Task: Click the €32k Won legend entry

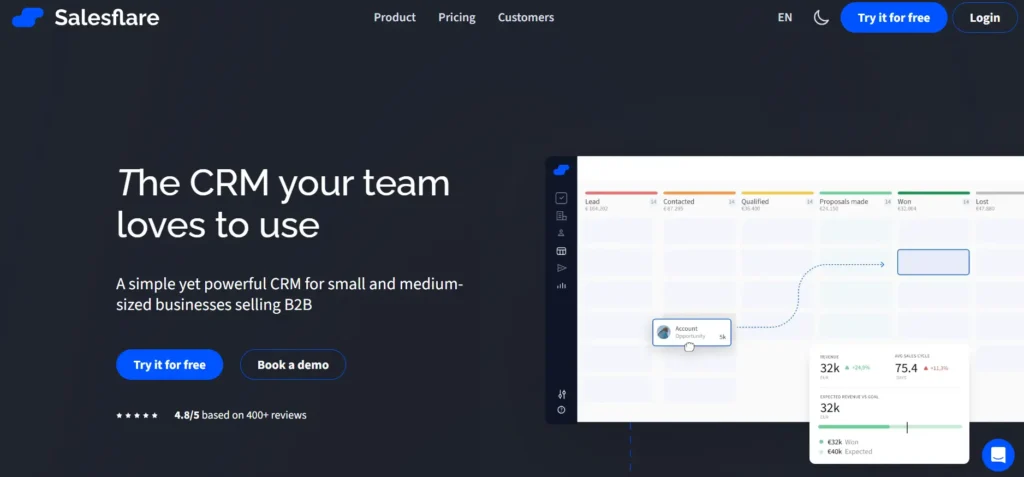Action: (x=839, y=442)
